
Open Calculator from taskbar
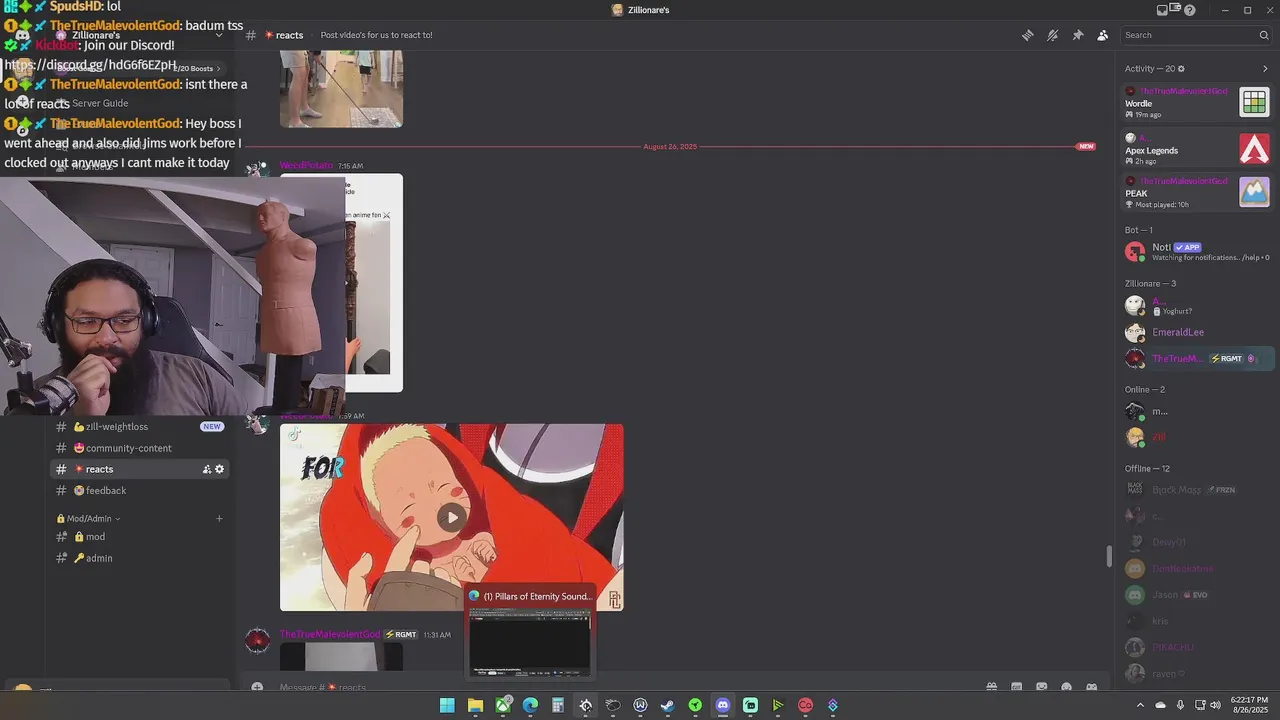click(x=558, y=705)
